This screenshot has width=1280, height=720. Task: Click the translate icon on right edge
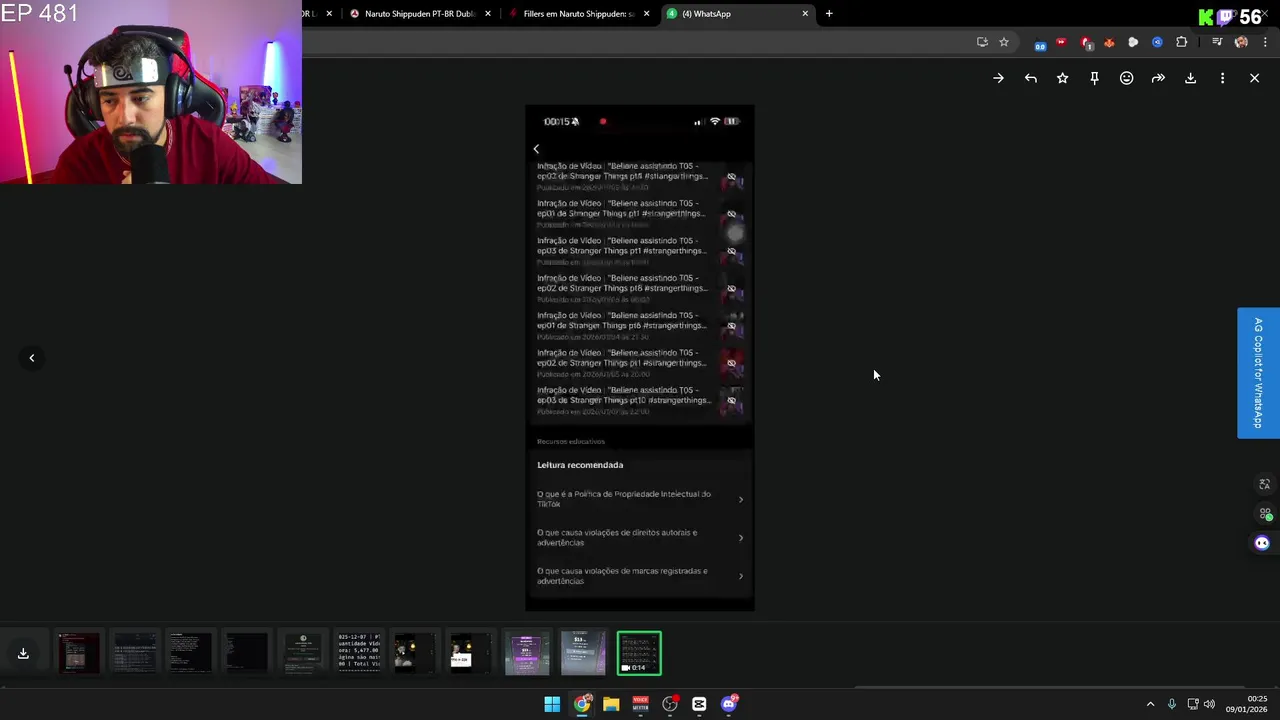[1265, 485]
